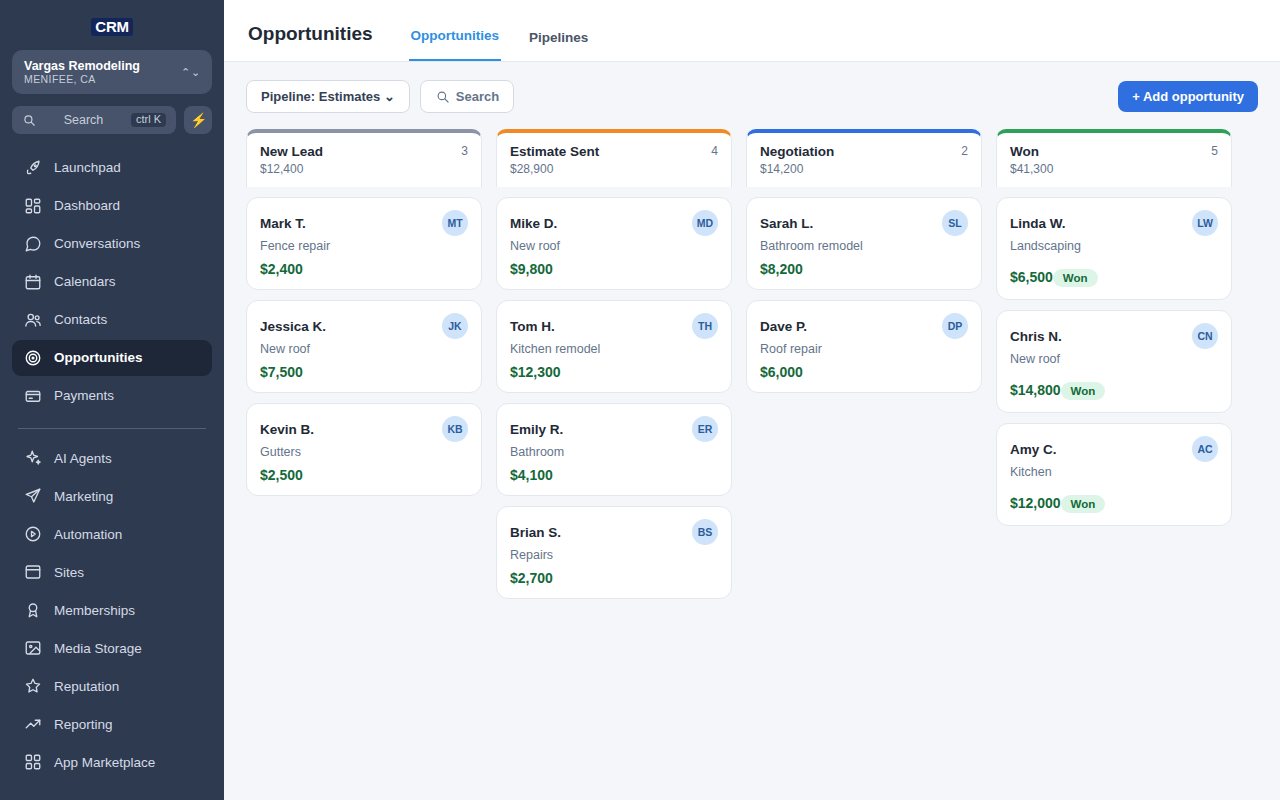Image resolution: width=1280 pixels, height=800 pixels.
Task: Click the Marketing paper plane icon
Action: pyautogui.click(x=33, y=497)
